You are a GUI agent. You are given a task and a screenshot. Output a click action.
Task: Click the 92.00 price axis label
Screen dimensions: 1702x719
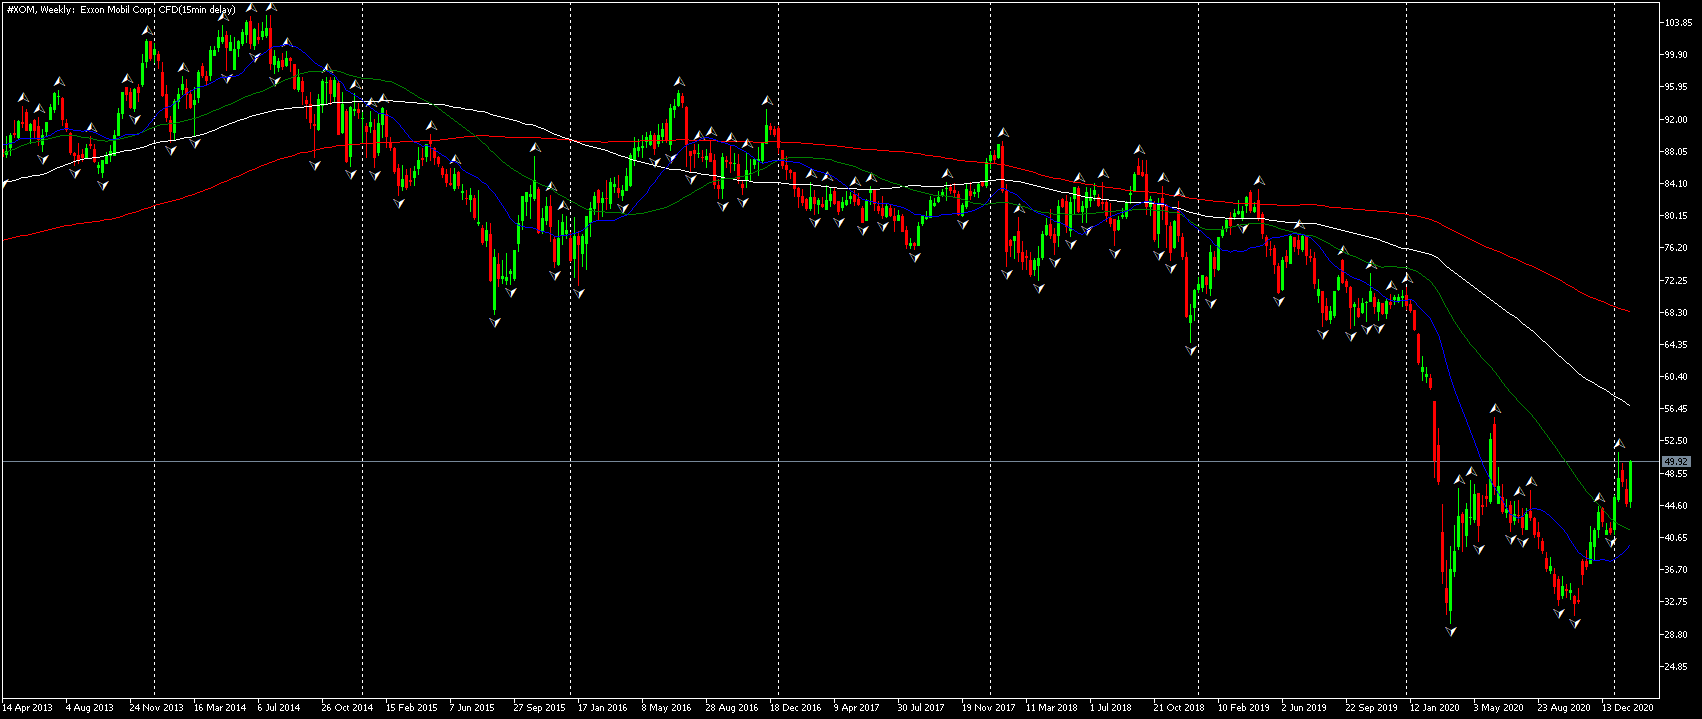click(x=1674, y=119)
